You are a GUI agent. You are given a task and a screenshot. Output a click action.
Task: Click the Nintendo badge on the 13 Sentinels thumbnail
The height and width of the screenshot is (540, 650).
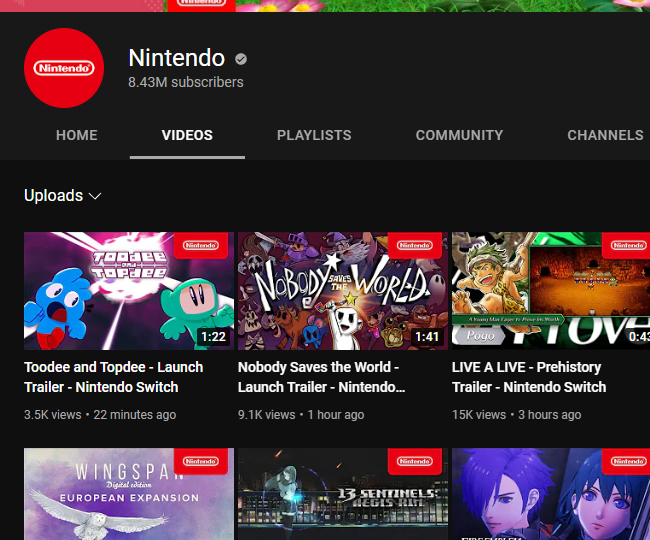pos(415,461)
